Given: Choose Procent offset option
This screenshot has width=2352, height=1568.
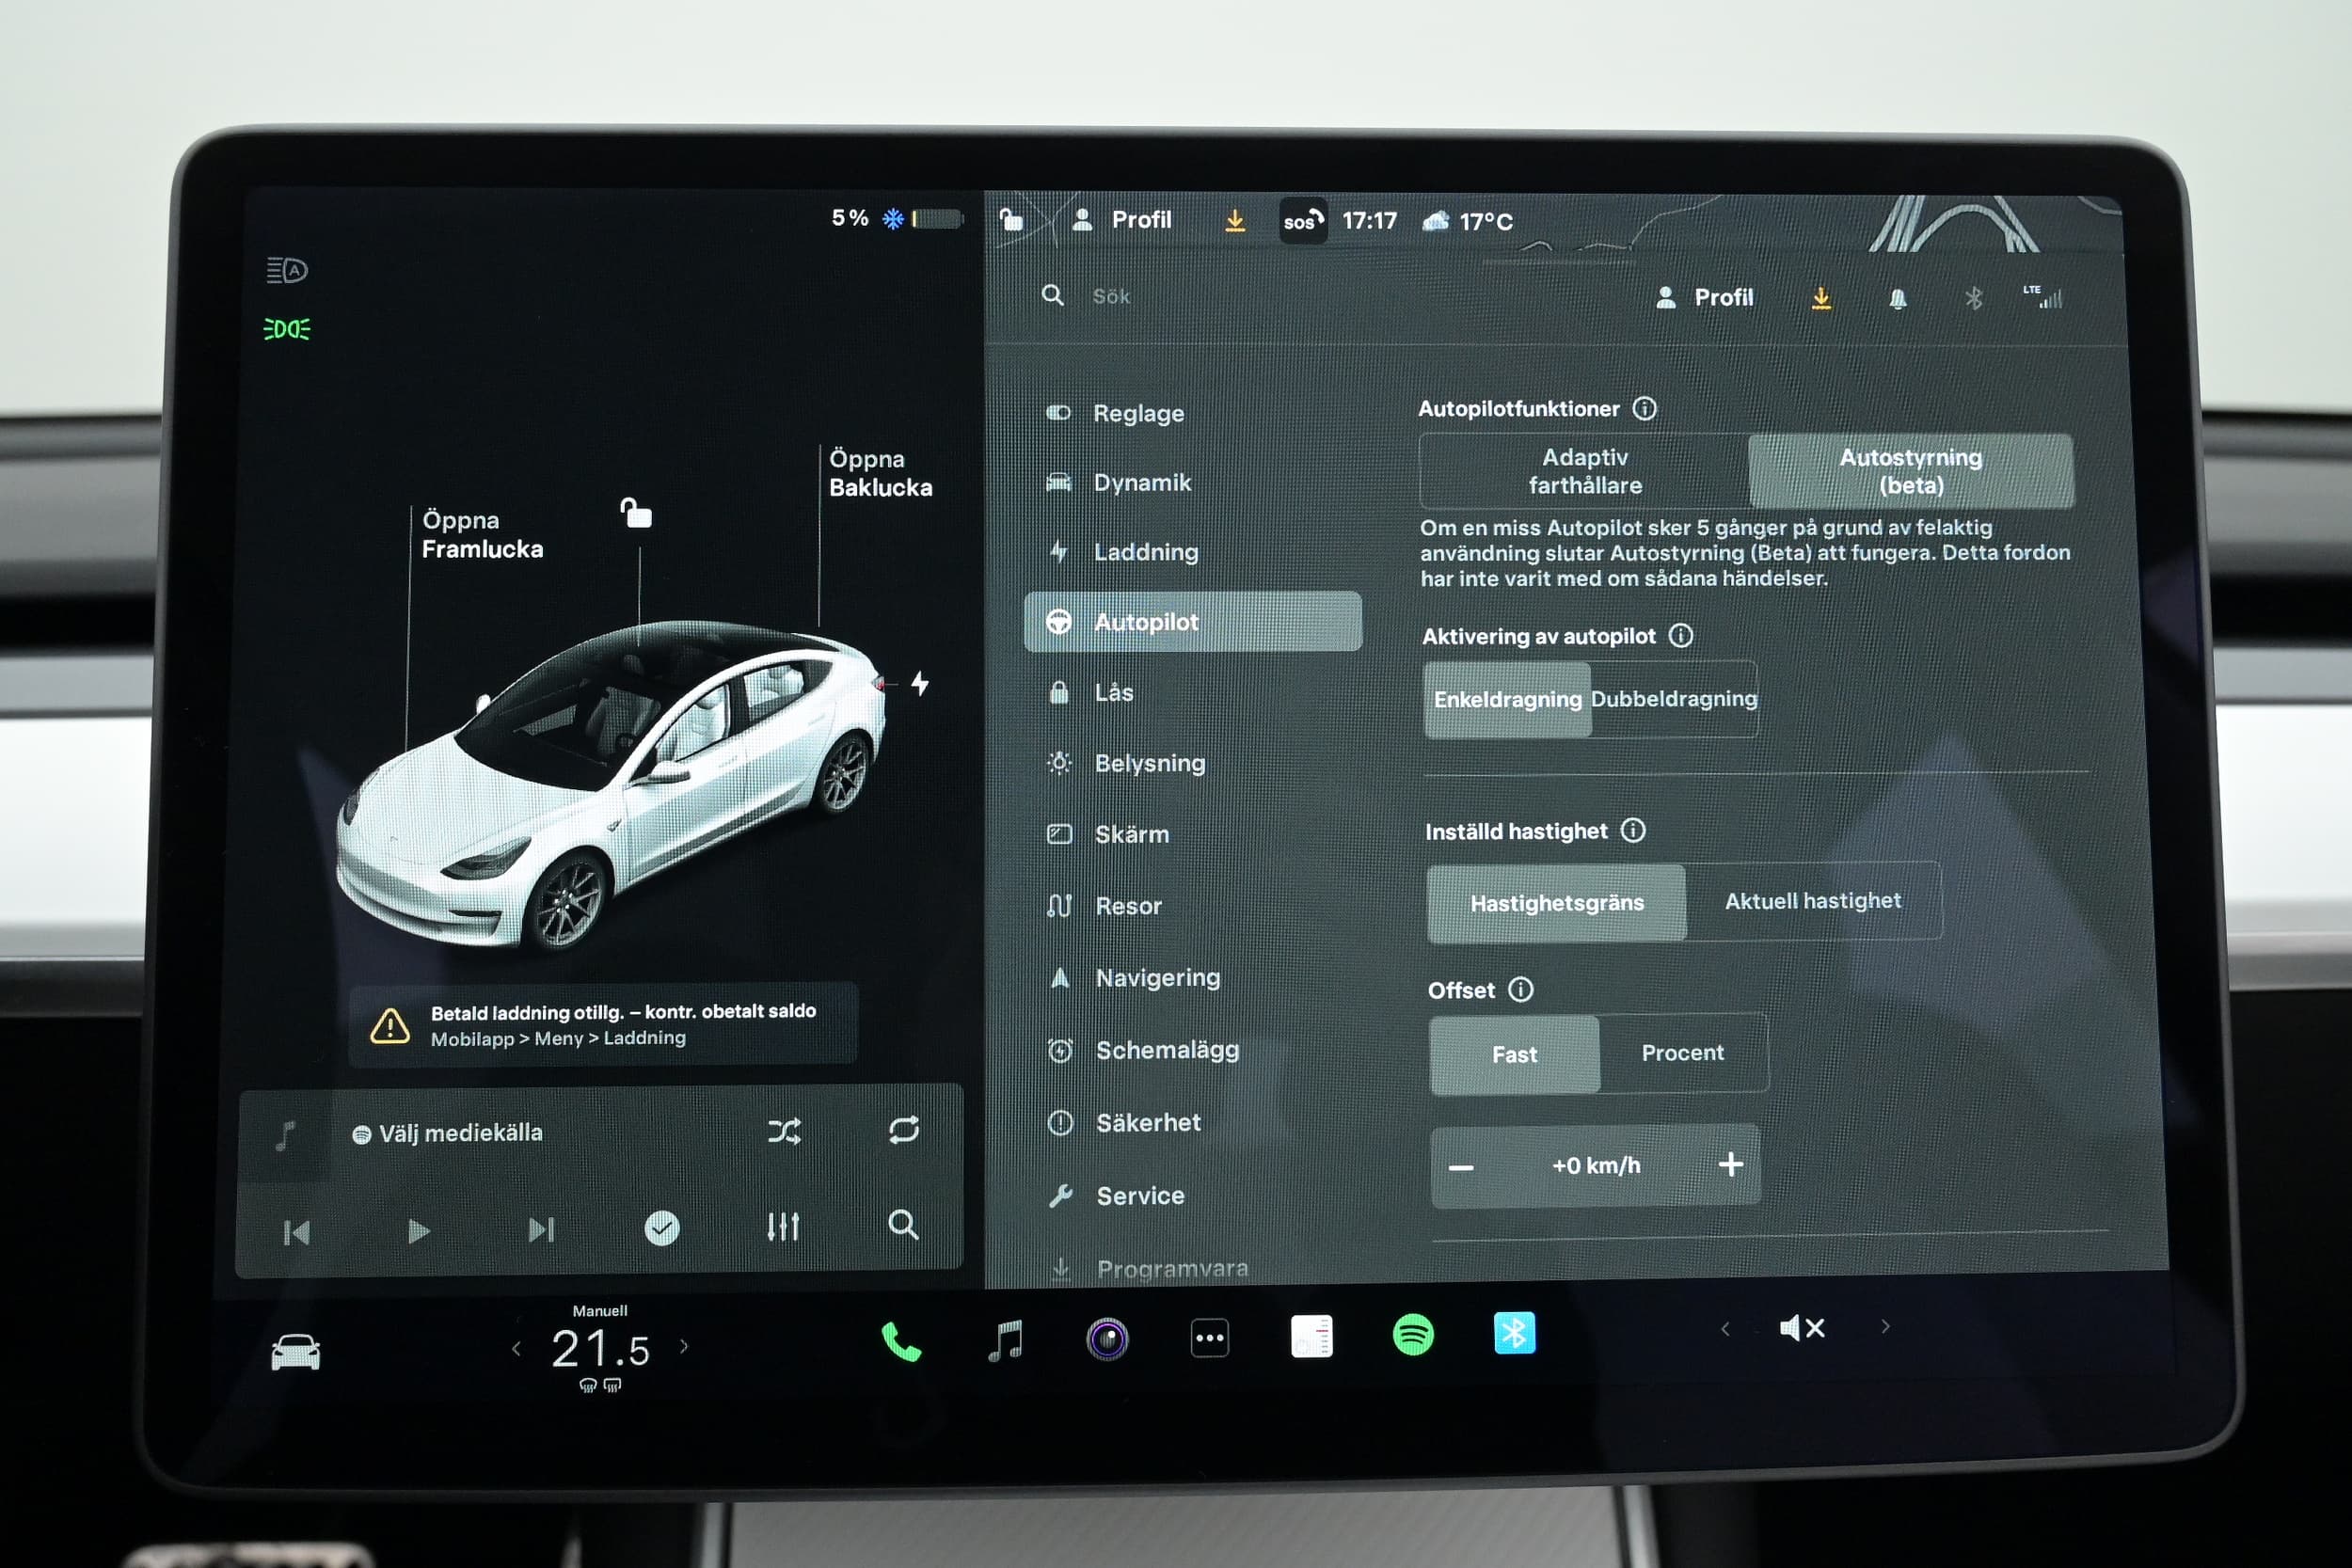Looking at the screenshot, I should [1682, 1053].
